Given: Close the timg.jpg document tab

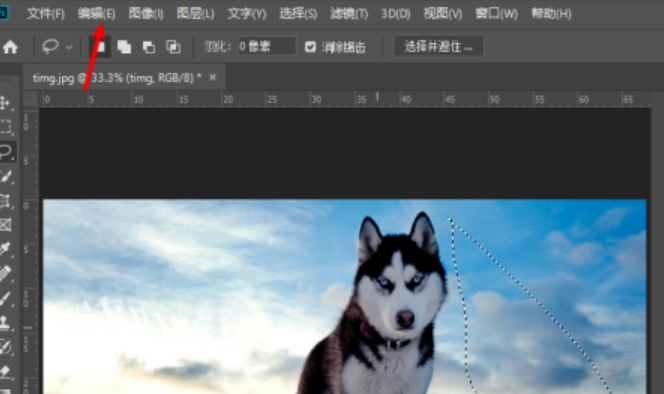Looking at the screenshot, I should (213, 78).
